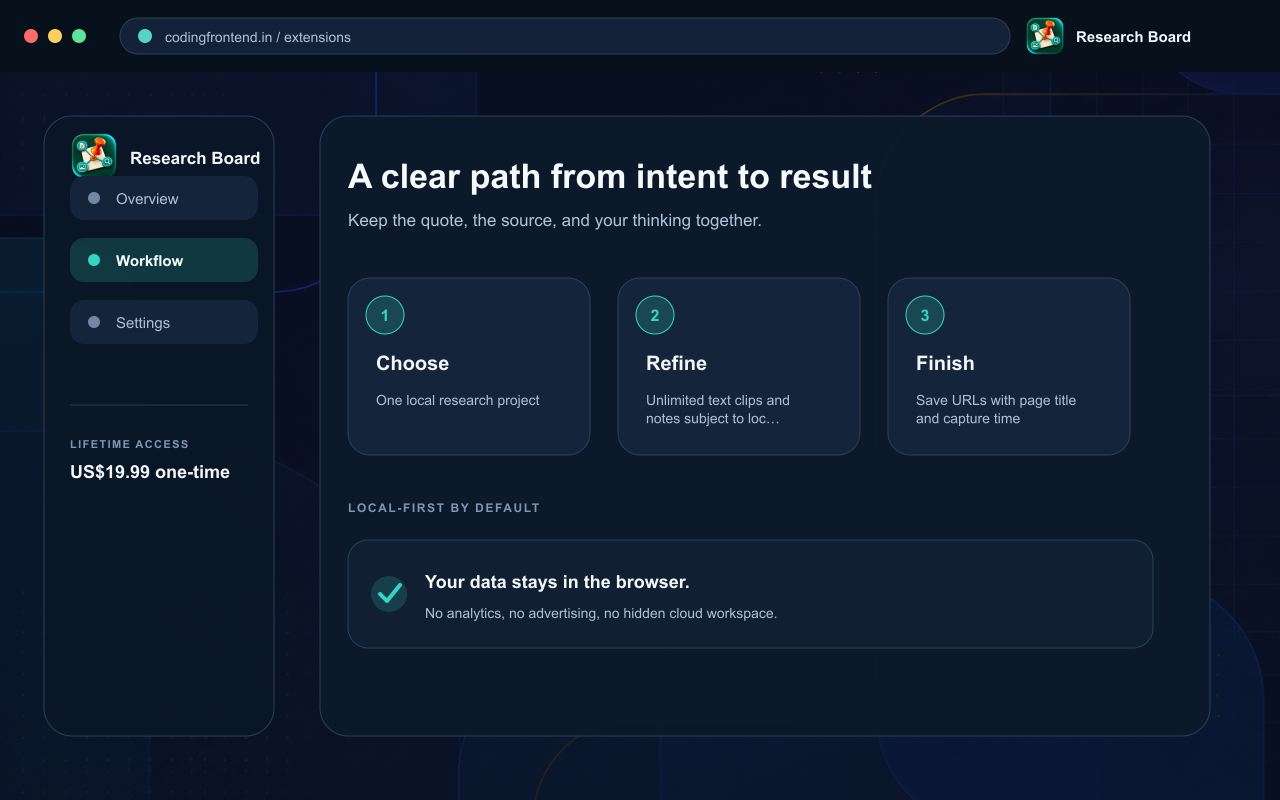Click the 'LIFETIME ACCESS' label
Screen dimensions: 1280x800
(129, 444)
